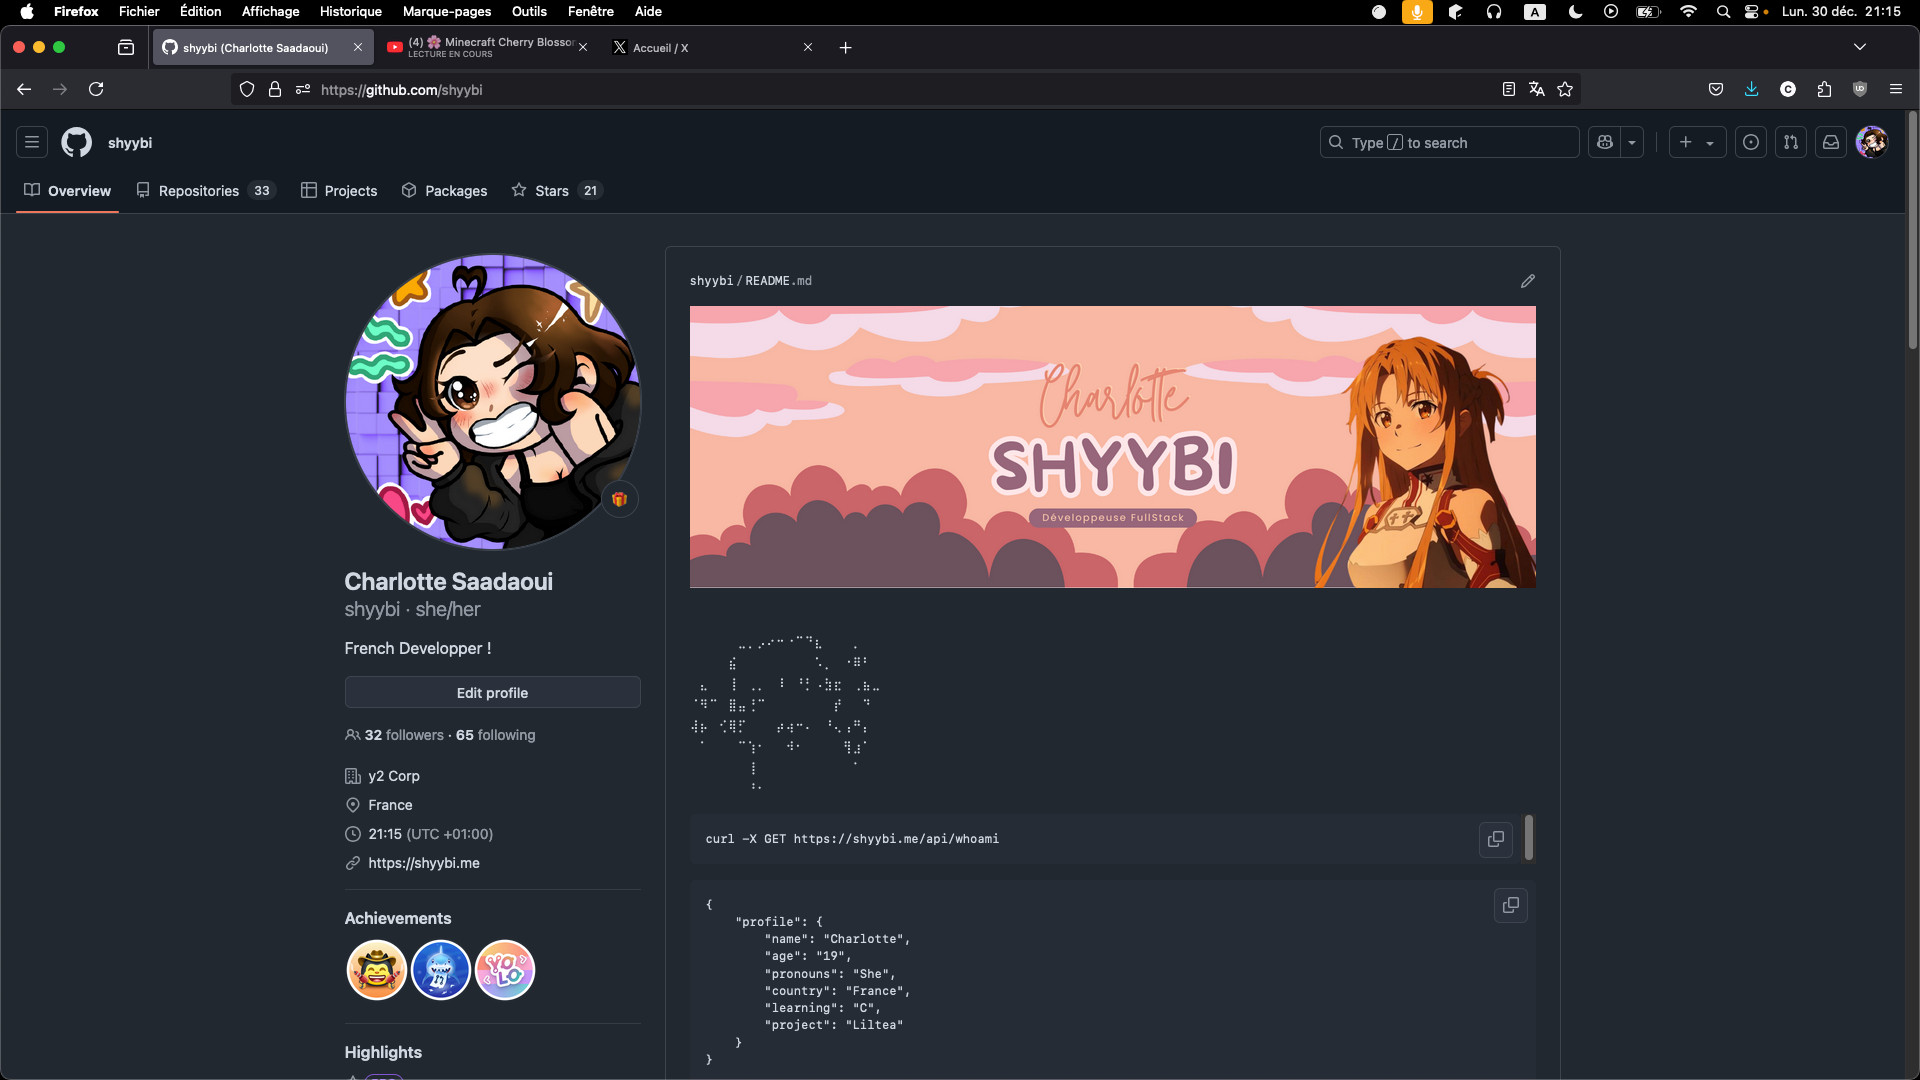Open the 65 following link
The image size is (1920, 1080).
(496, 735)
